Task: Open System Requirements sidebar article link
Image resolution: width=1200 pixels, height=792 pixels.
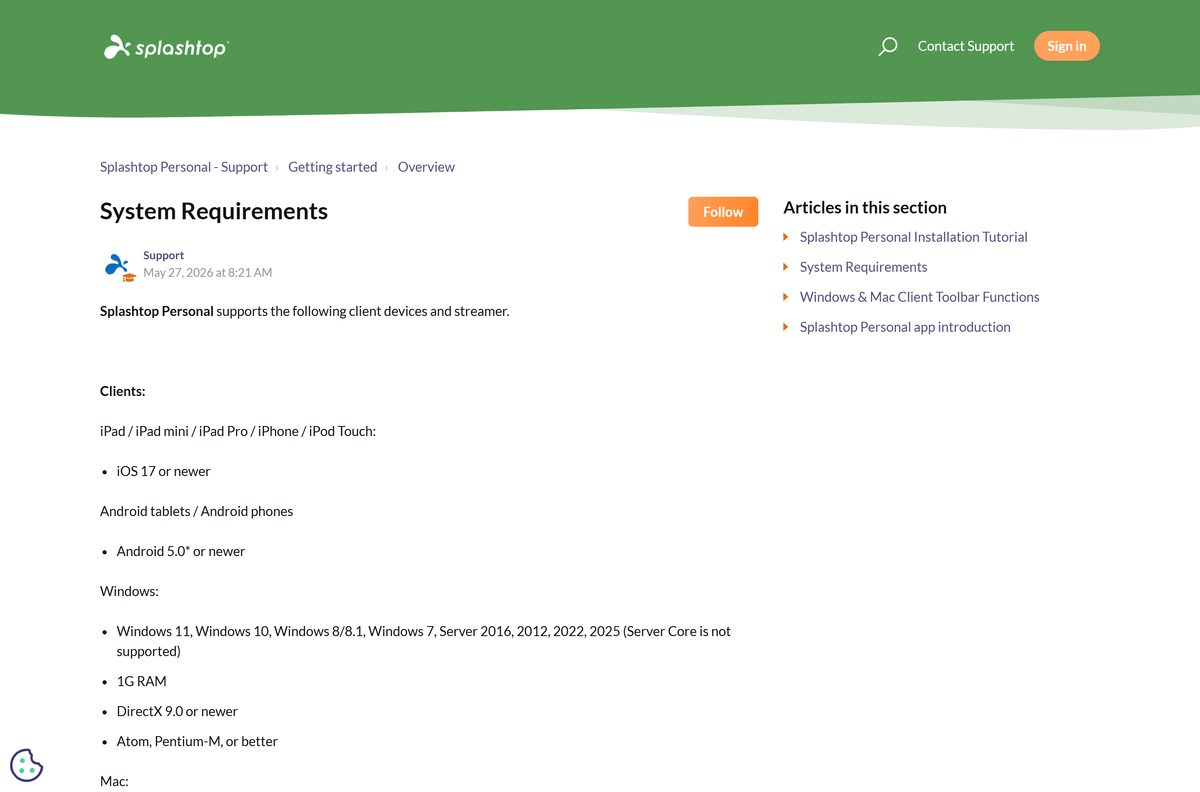Action: tap(863, 267)
